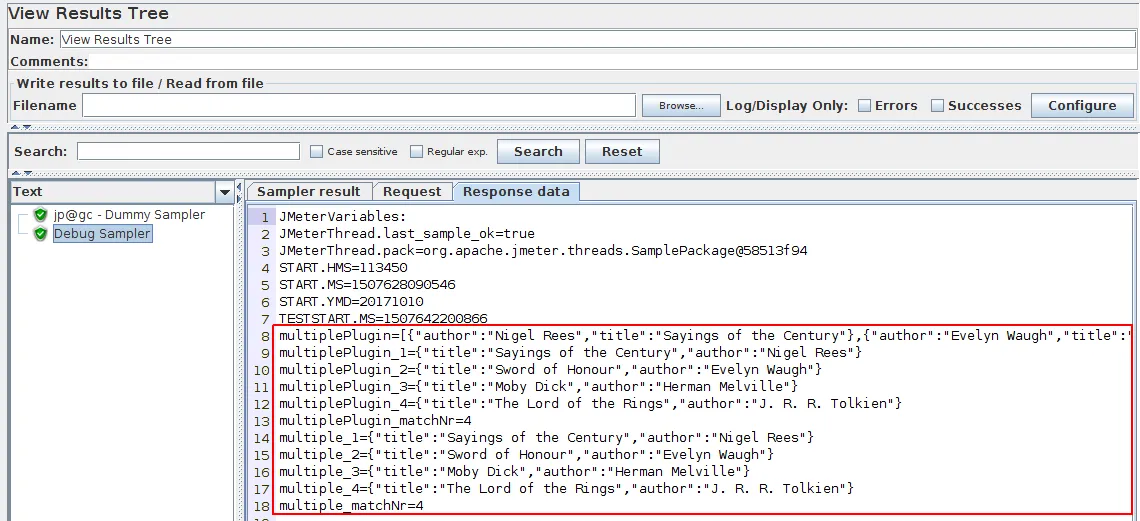Click the line "JMeterThread.last_sample_ok=true"
1140x521 pixels.
pos(406,234)
